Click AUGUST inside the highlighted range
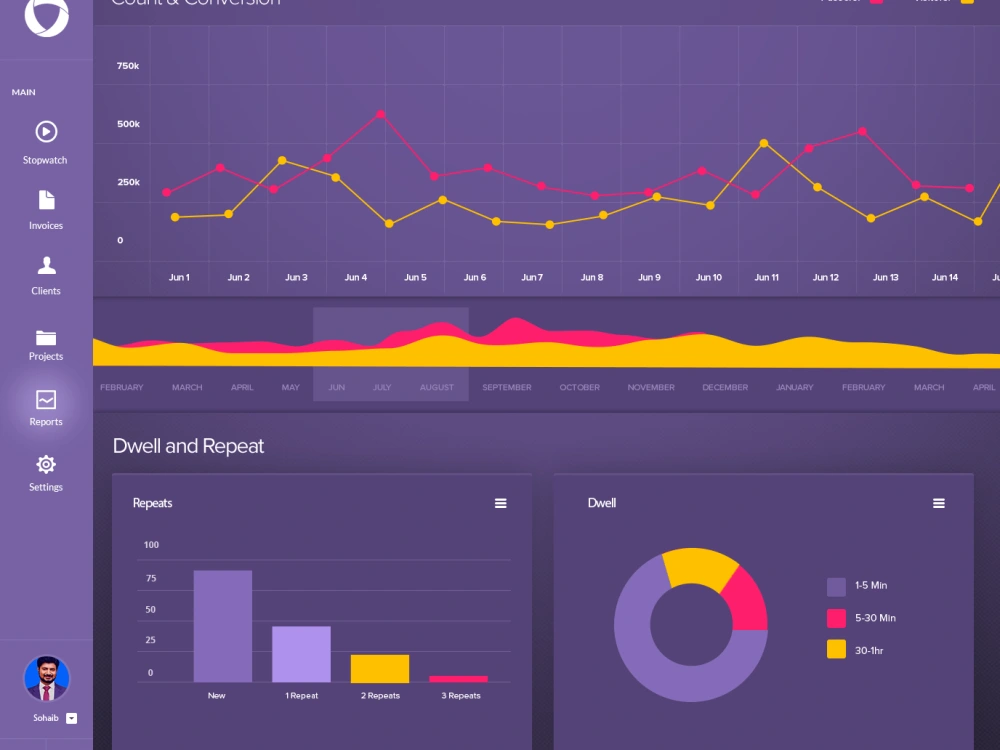 (437, 387)
